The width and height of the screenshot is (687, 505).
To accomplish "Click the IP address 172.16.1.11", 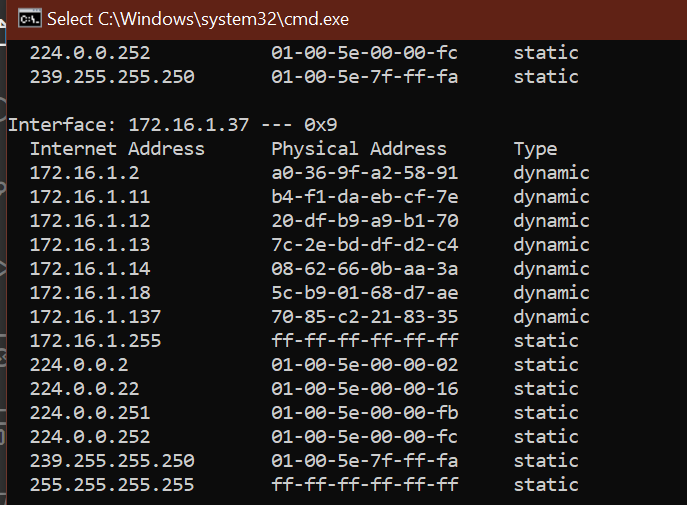I will [x=90, y=197].
